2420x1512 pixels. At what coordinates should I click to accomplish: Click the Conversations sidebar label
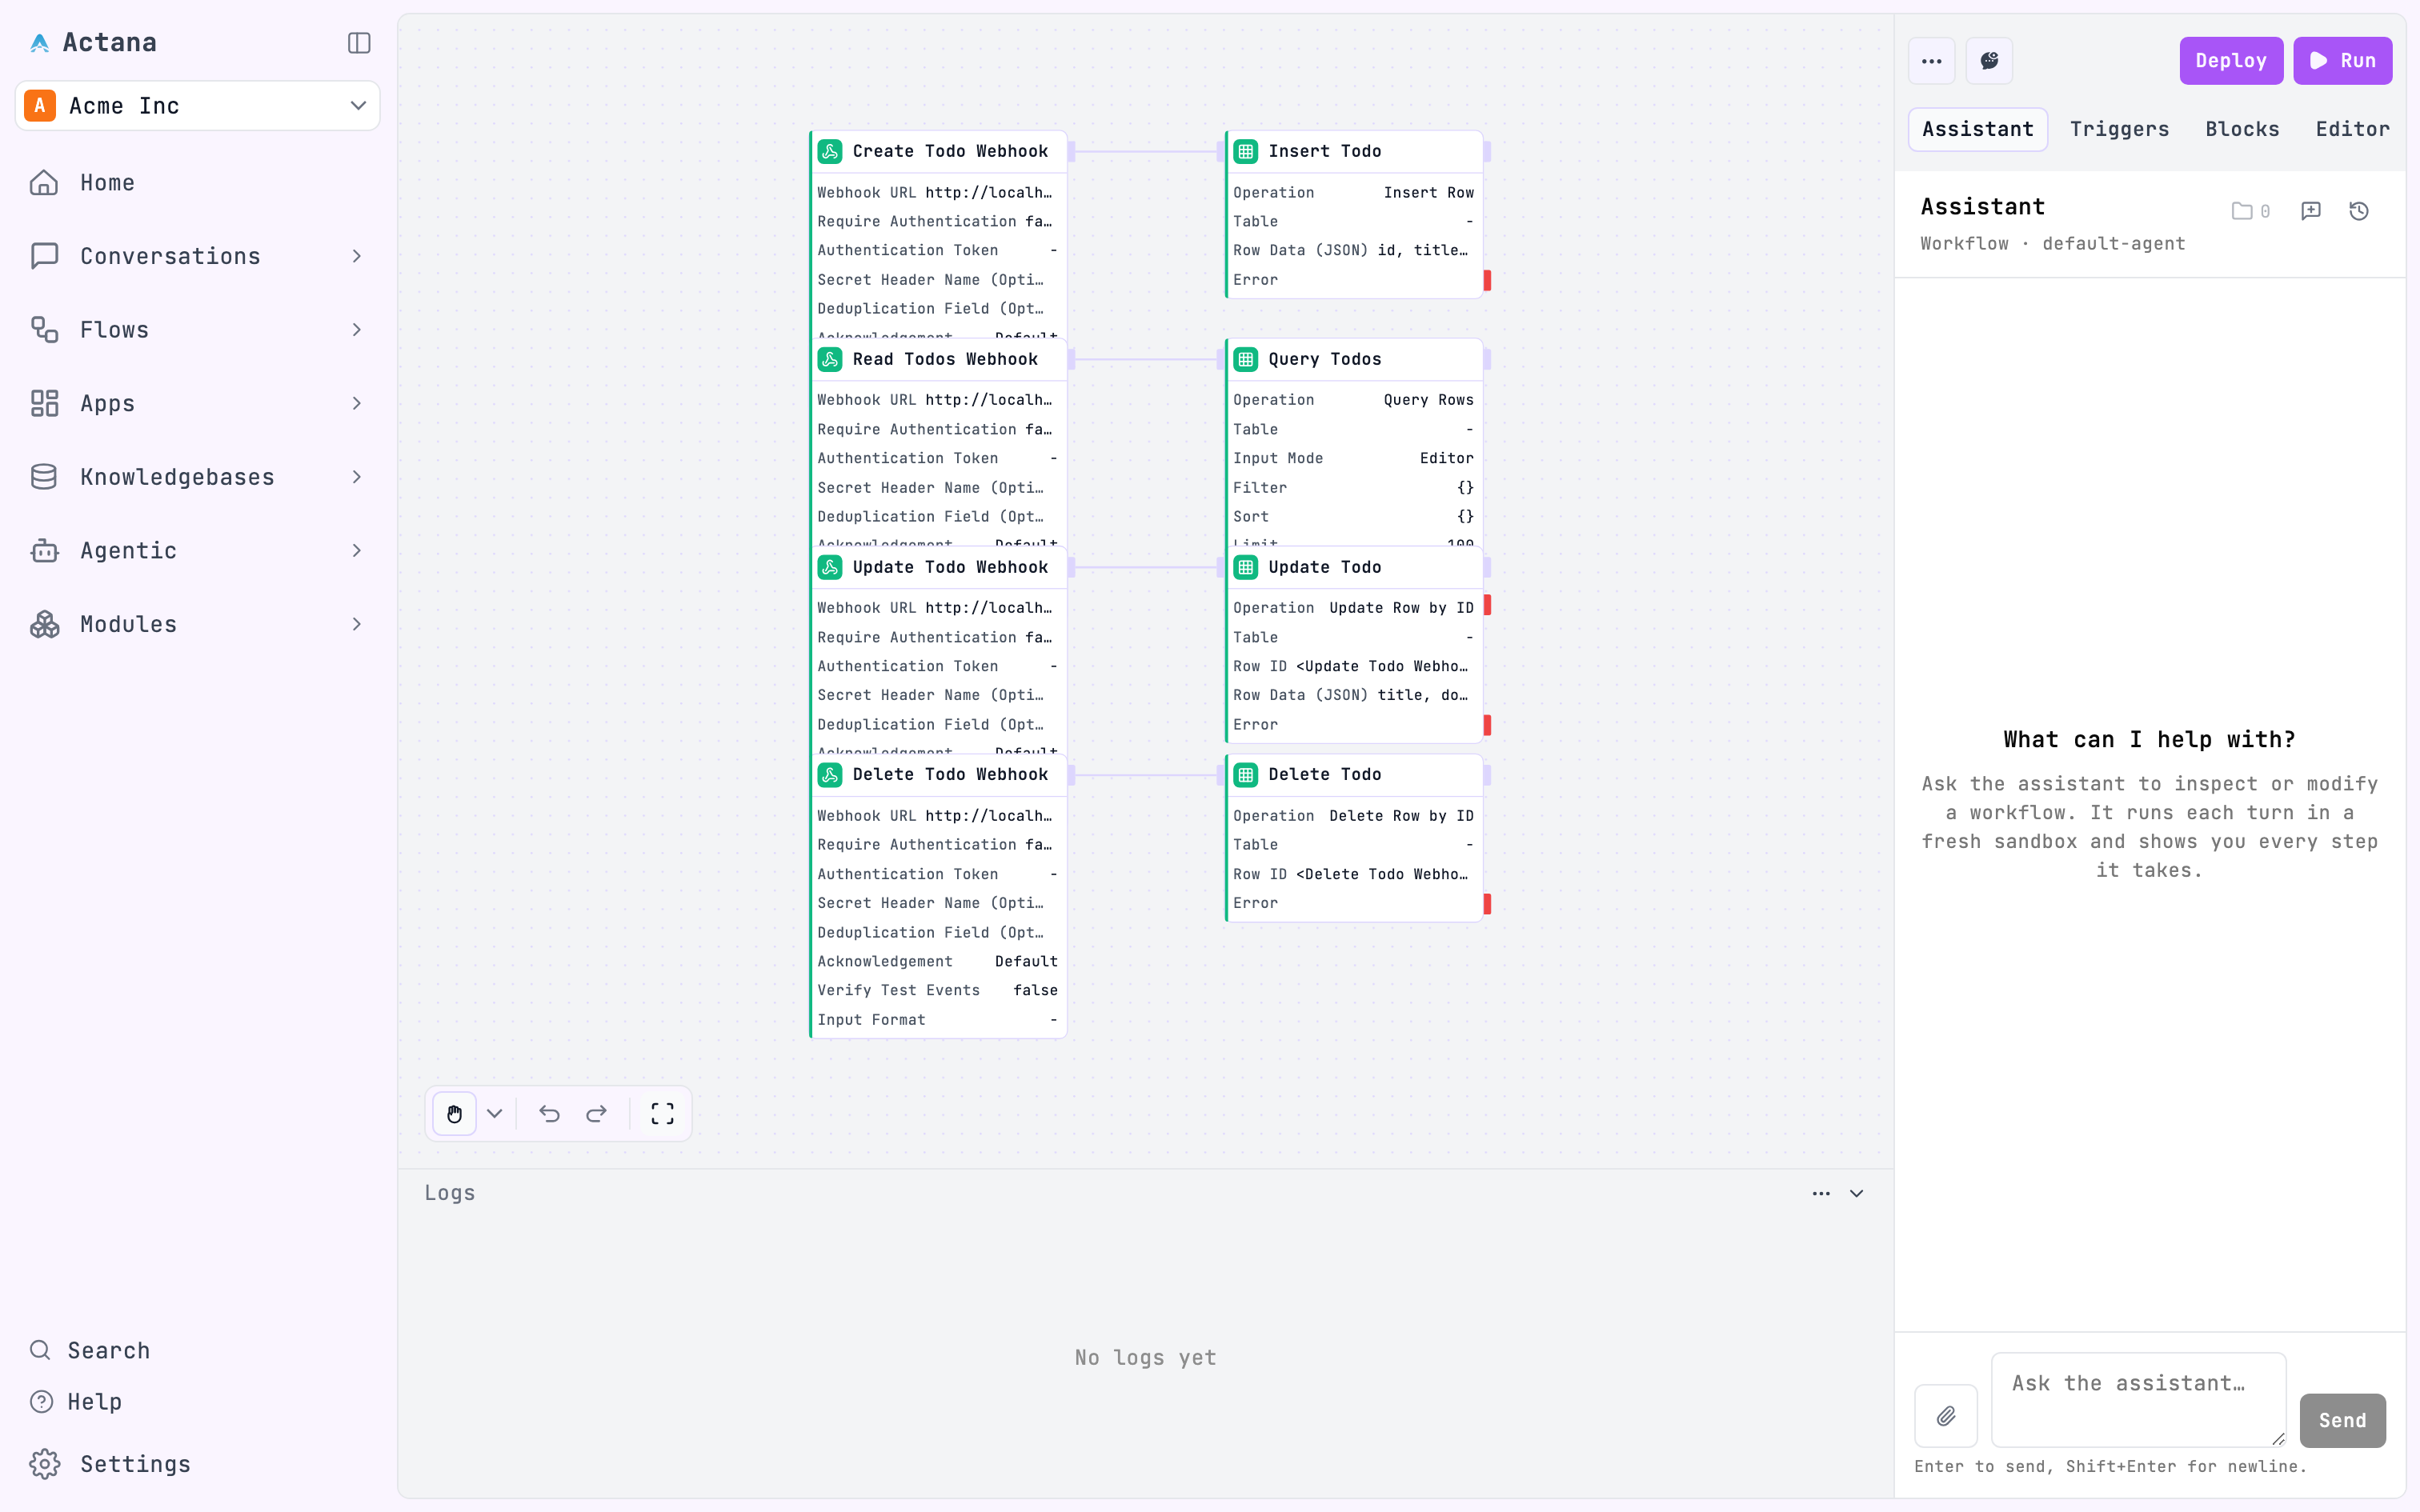point(170,256)
